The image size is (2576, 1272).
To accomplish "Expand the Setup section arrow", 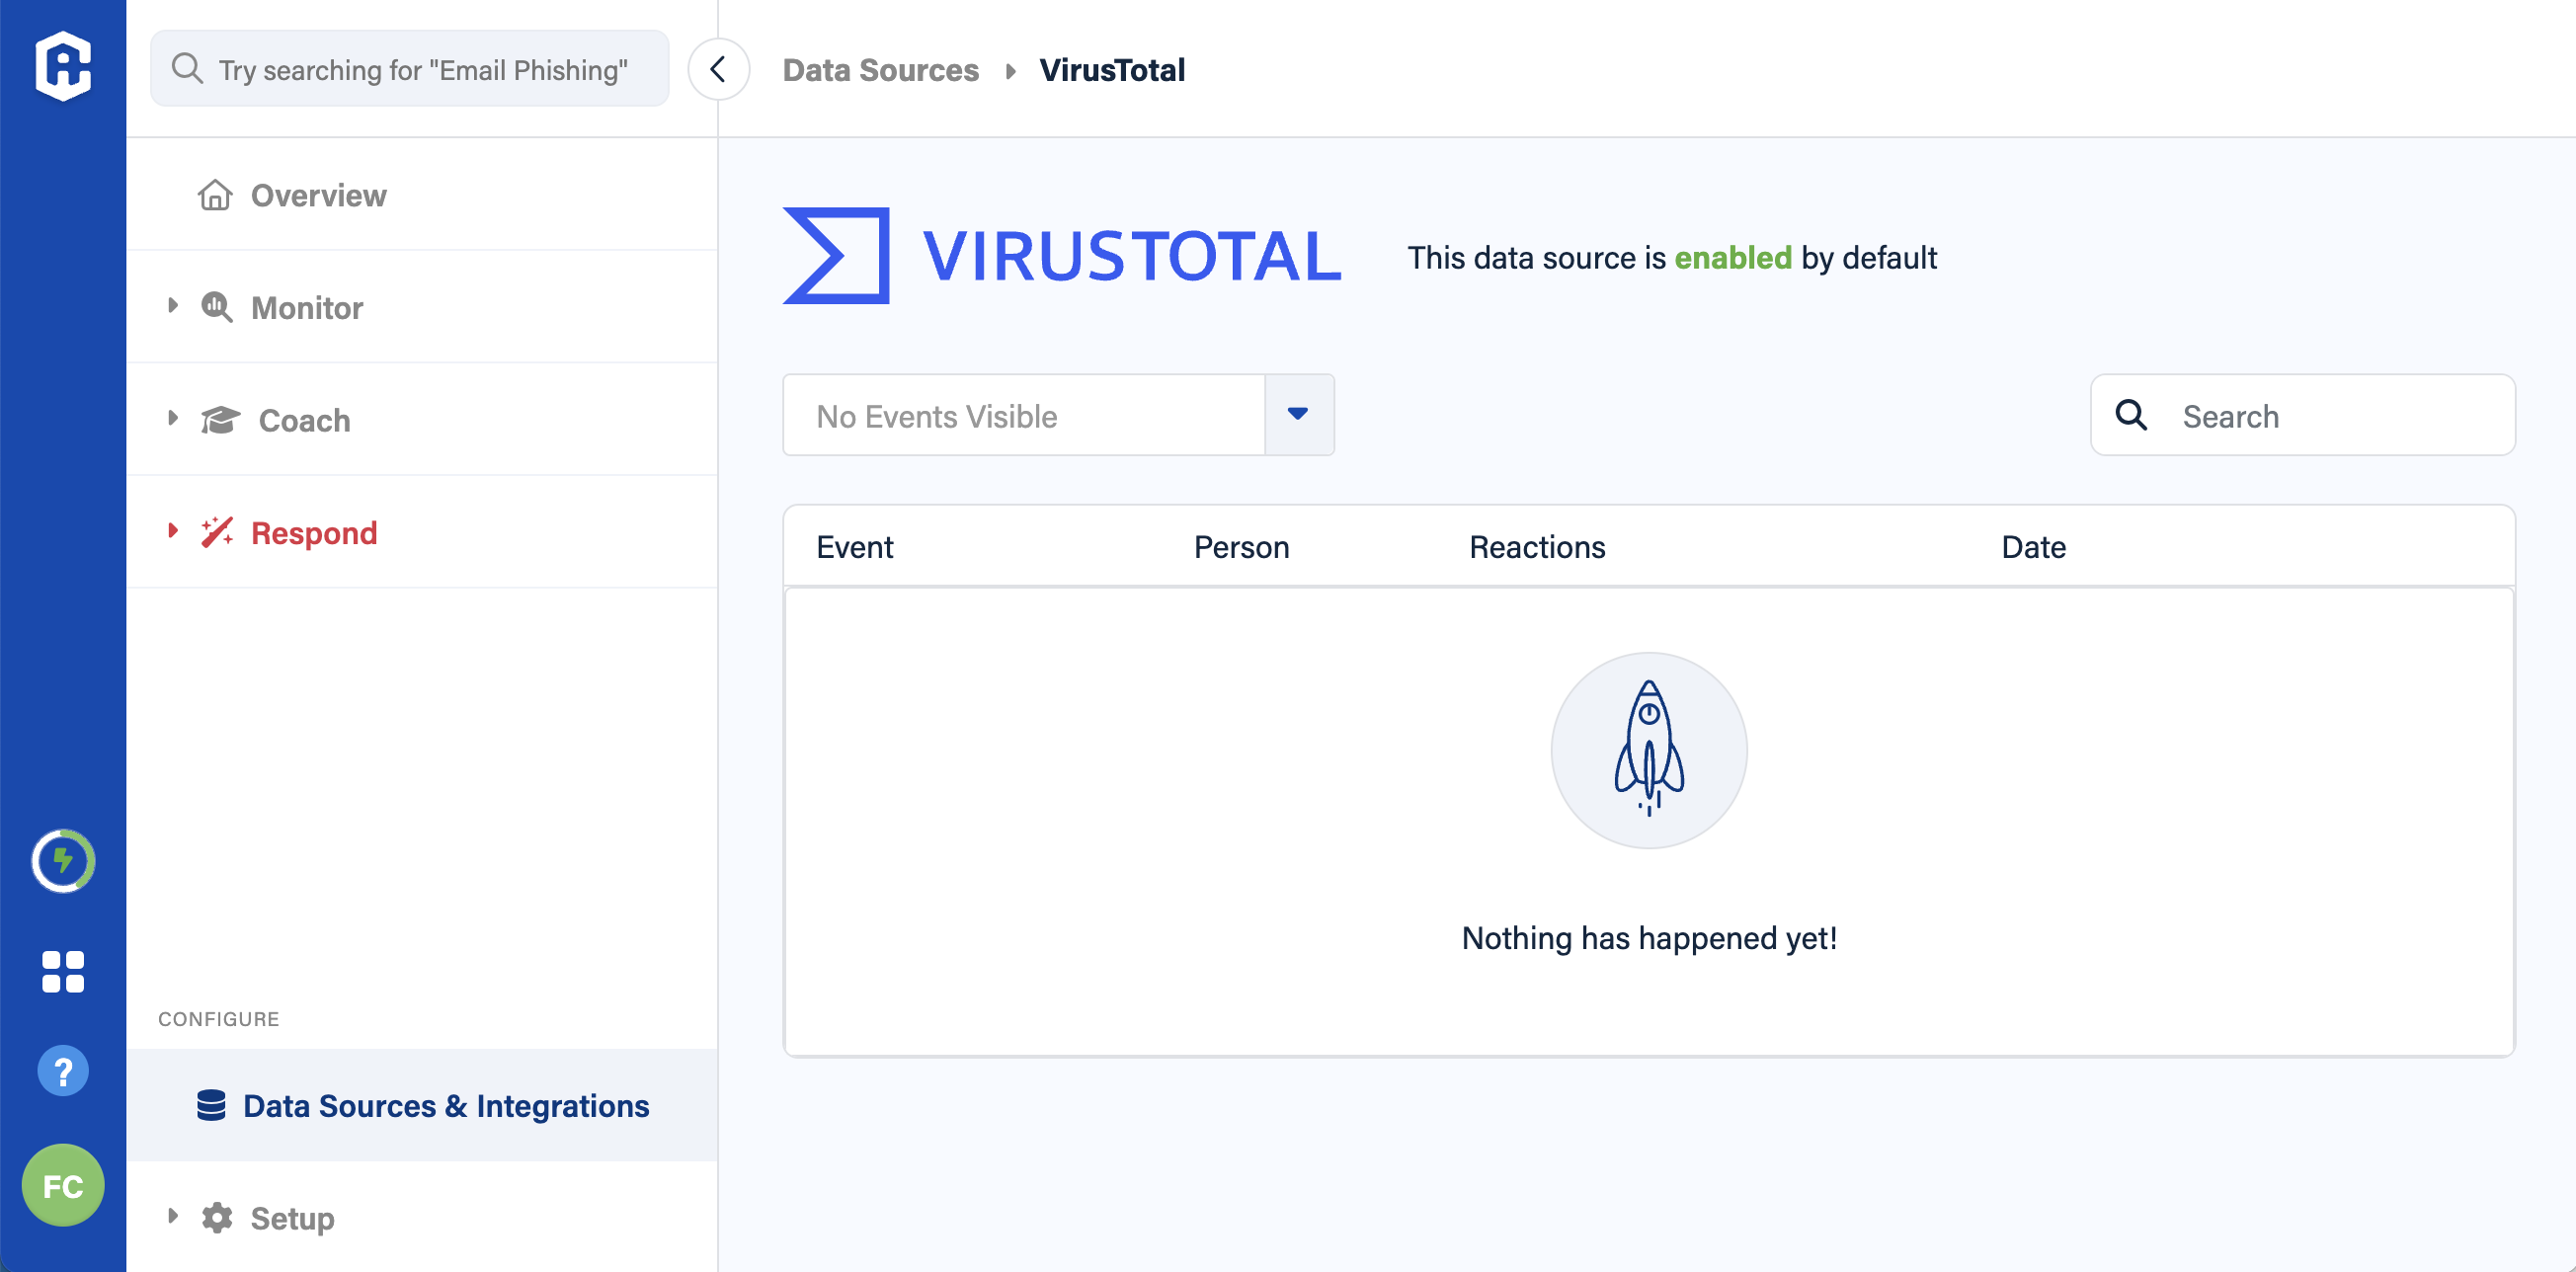I will click(172, 1216).
